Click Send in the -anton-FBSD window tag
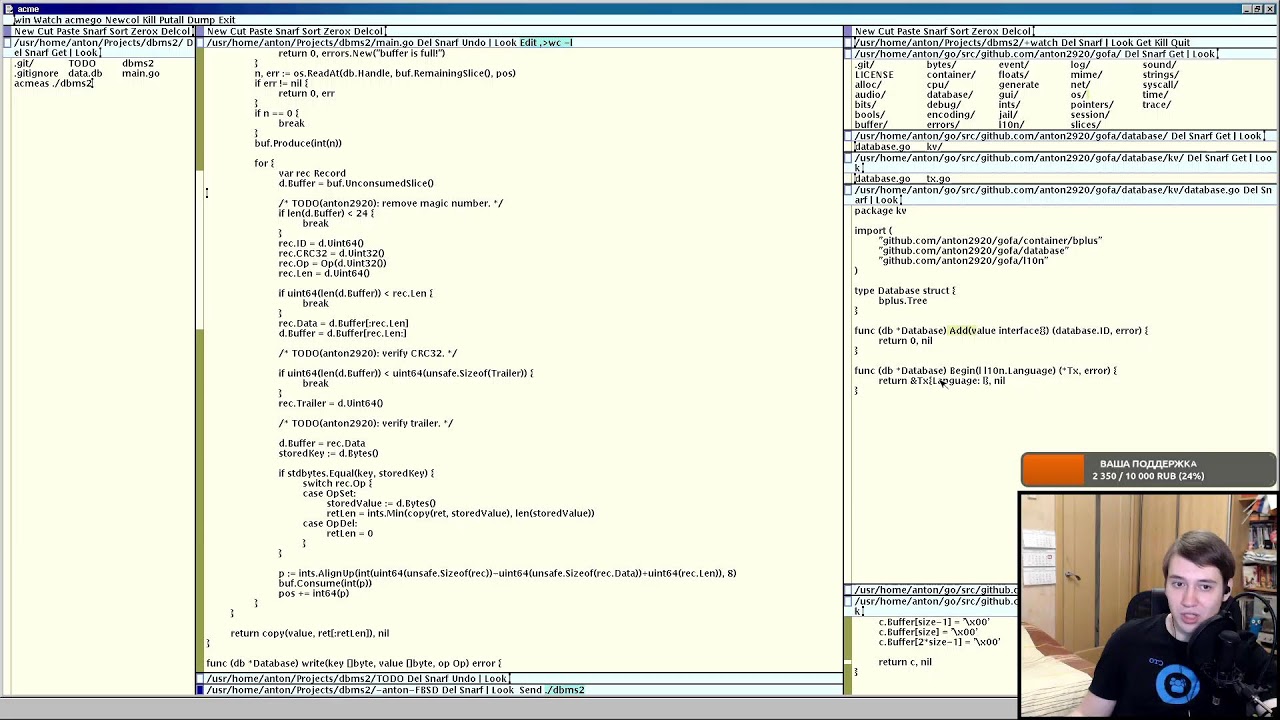 (530, 690)
